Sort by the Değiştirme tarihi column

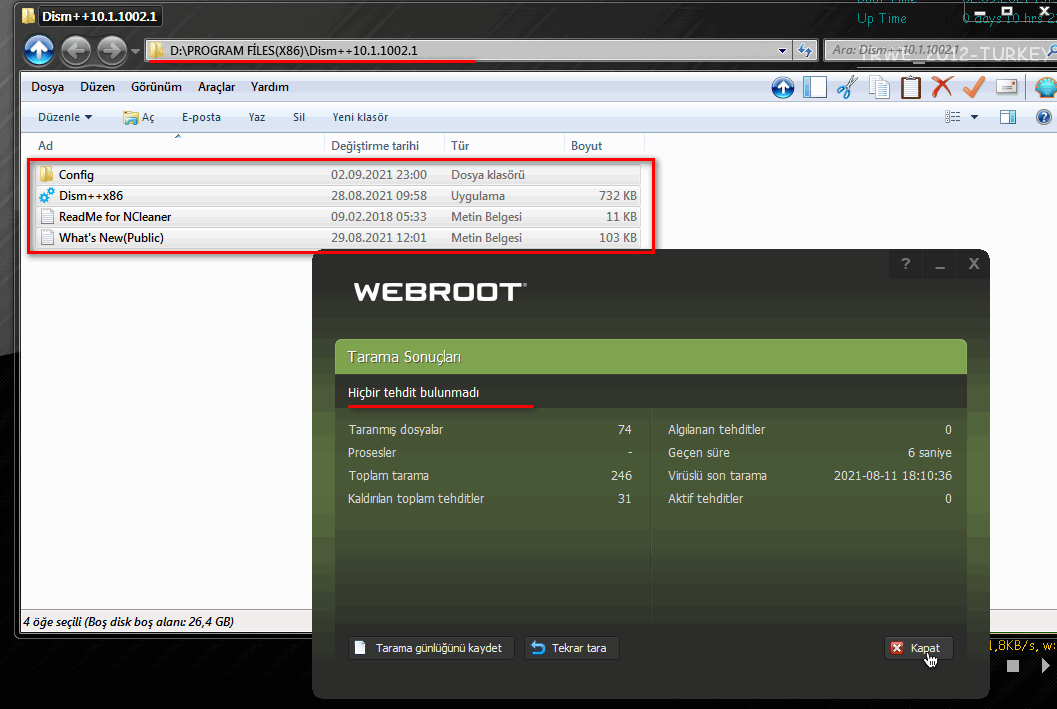[384, 146]
